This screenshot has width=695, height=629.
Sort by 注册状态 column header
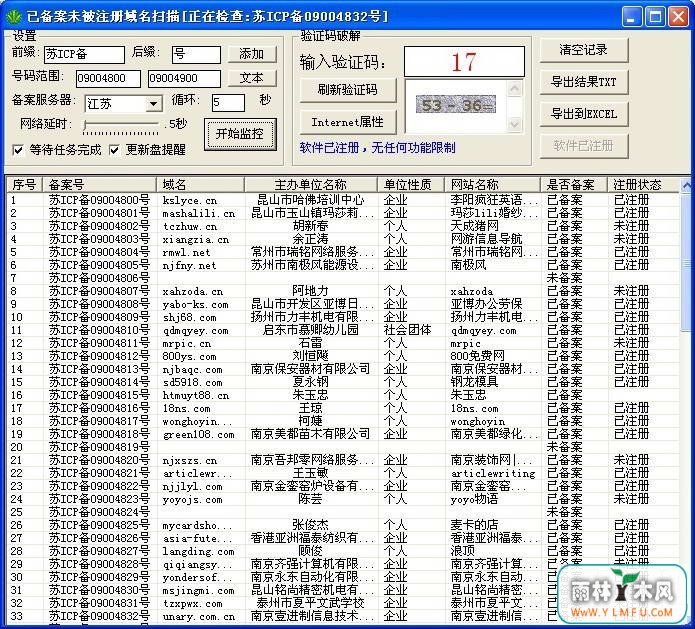click(644, 184)
